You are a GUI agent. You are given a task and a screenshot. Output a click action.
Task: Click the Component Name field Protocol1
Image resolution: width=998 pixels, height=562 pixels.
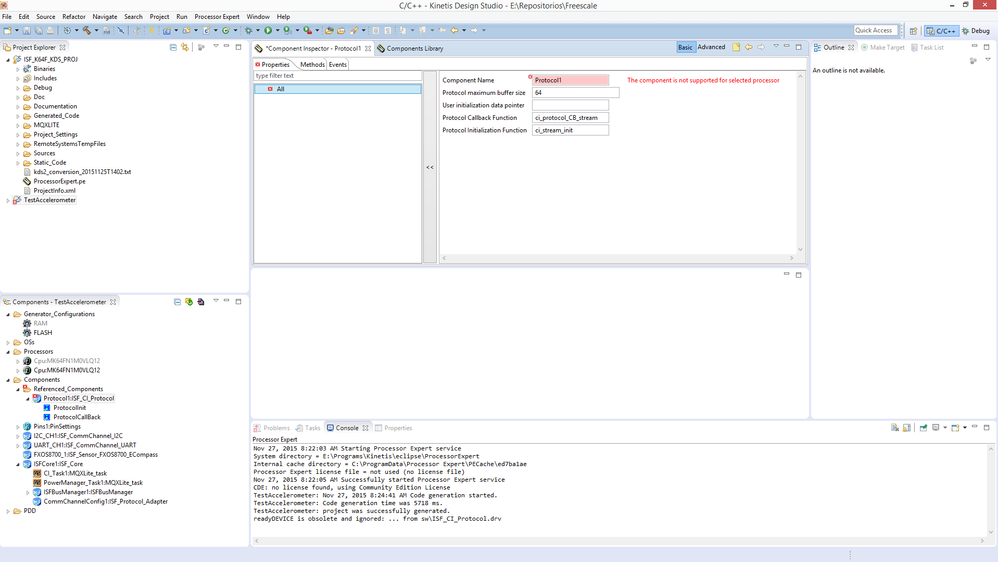tap(570, 80)
